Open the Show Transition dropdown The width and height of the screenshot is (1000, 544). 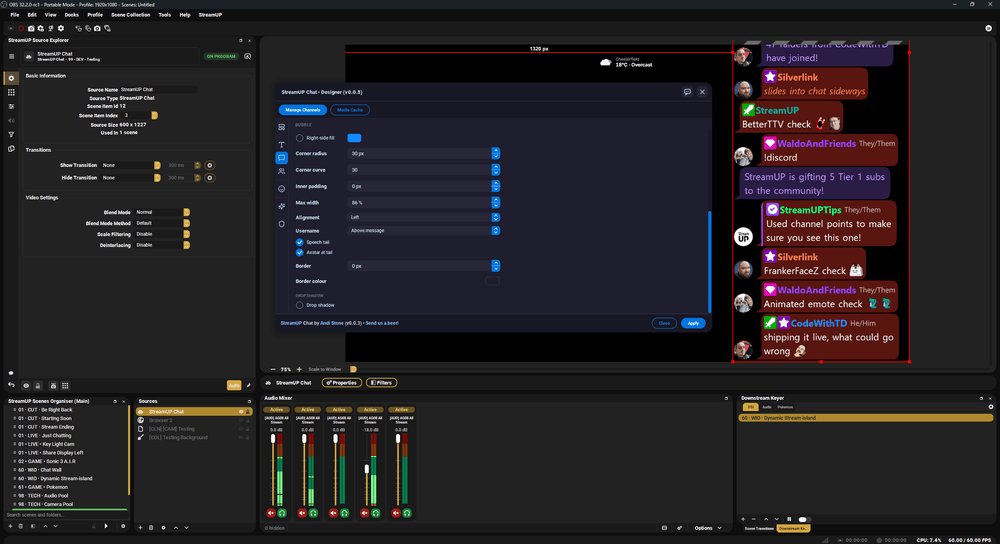coord(131,165)
